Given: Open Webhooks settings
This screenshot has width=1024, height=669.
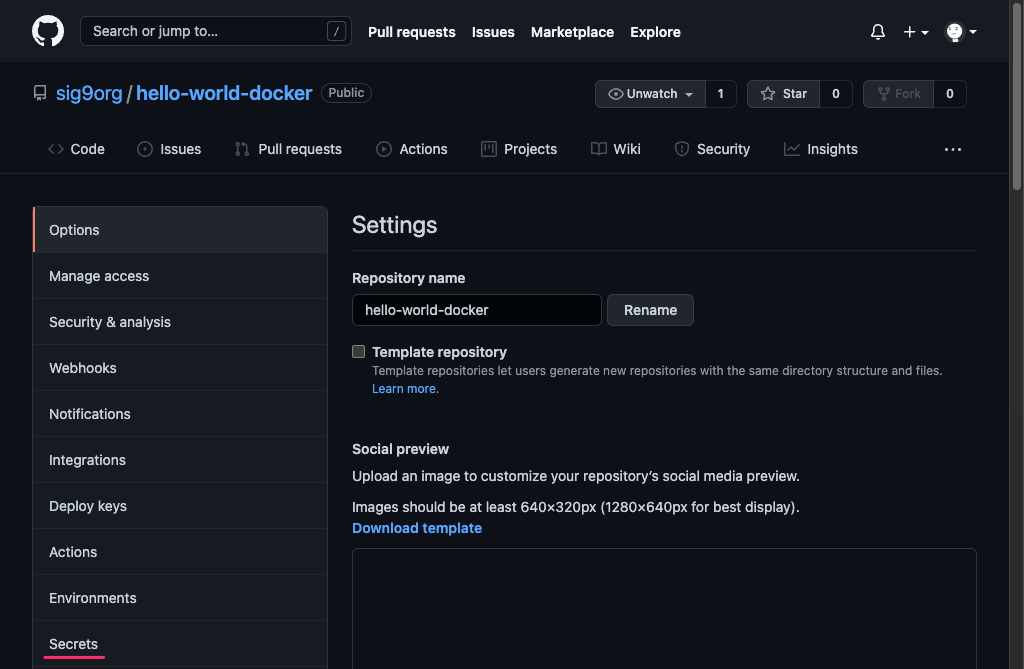Looking at the screenshot, I should tap(180, 368).
